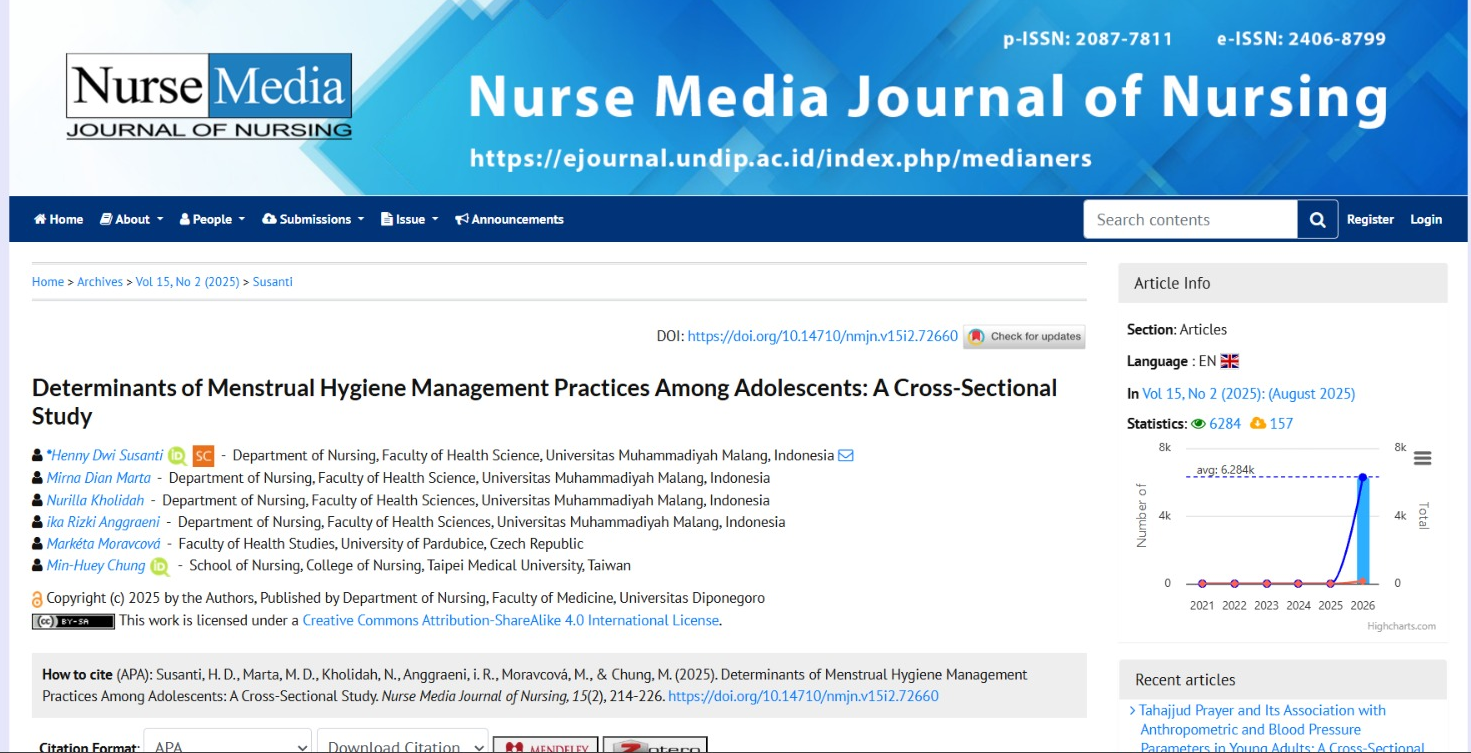
Task: Click the open access lock icon
Action: click(38, 599)
